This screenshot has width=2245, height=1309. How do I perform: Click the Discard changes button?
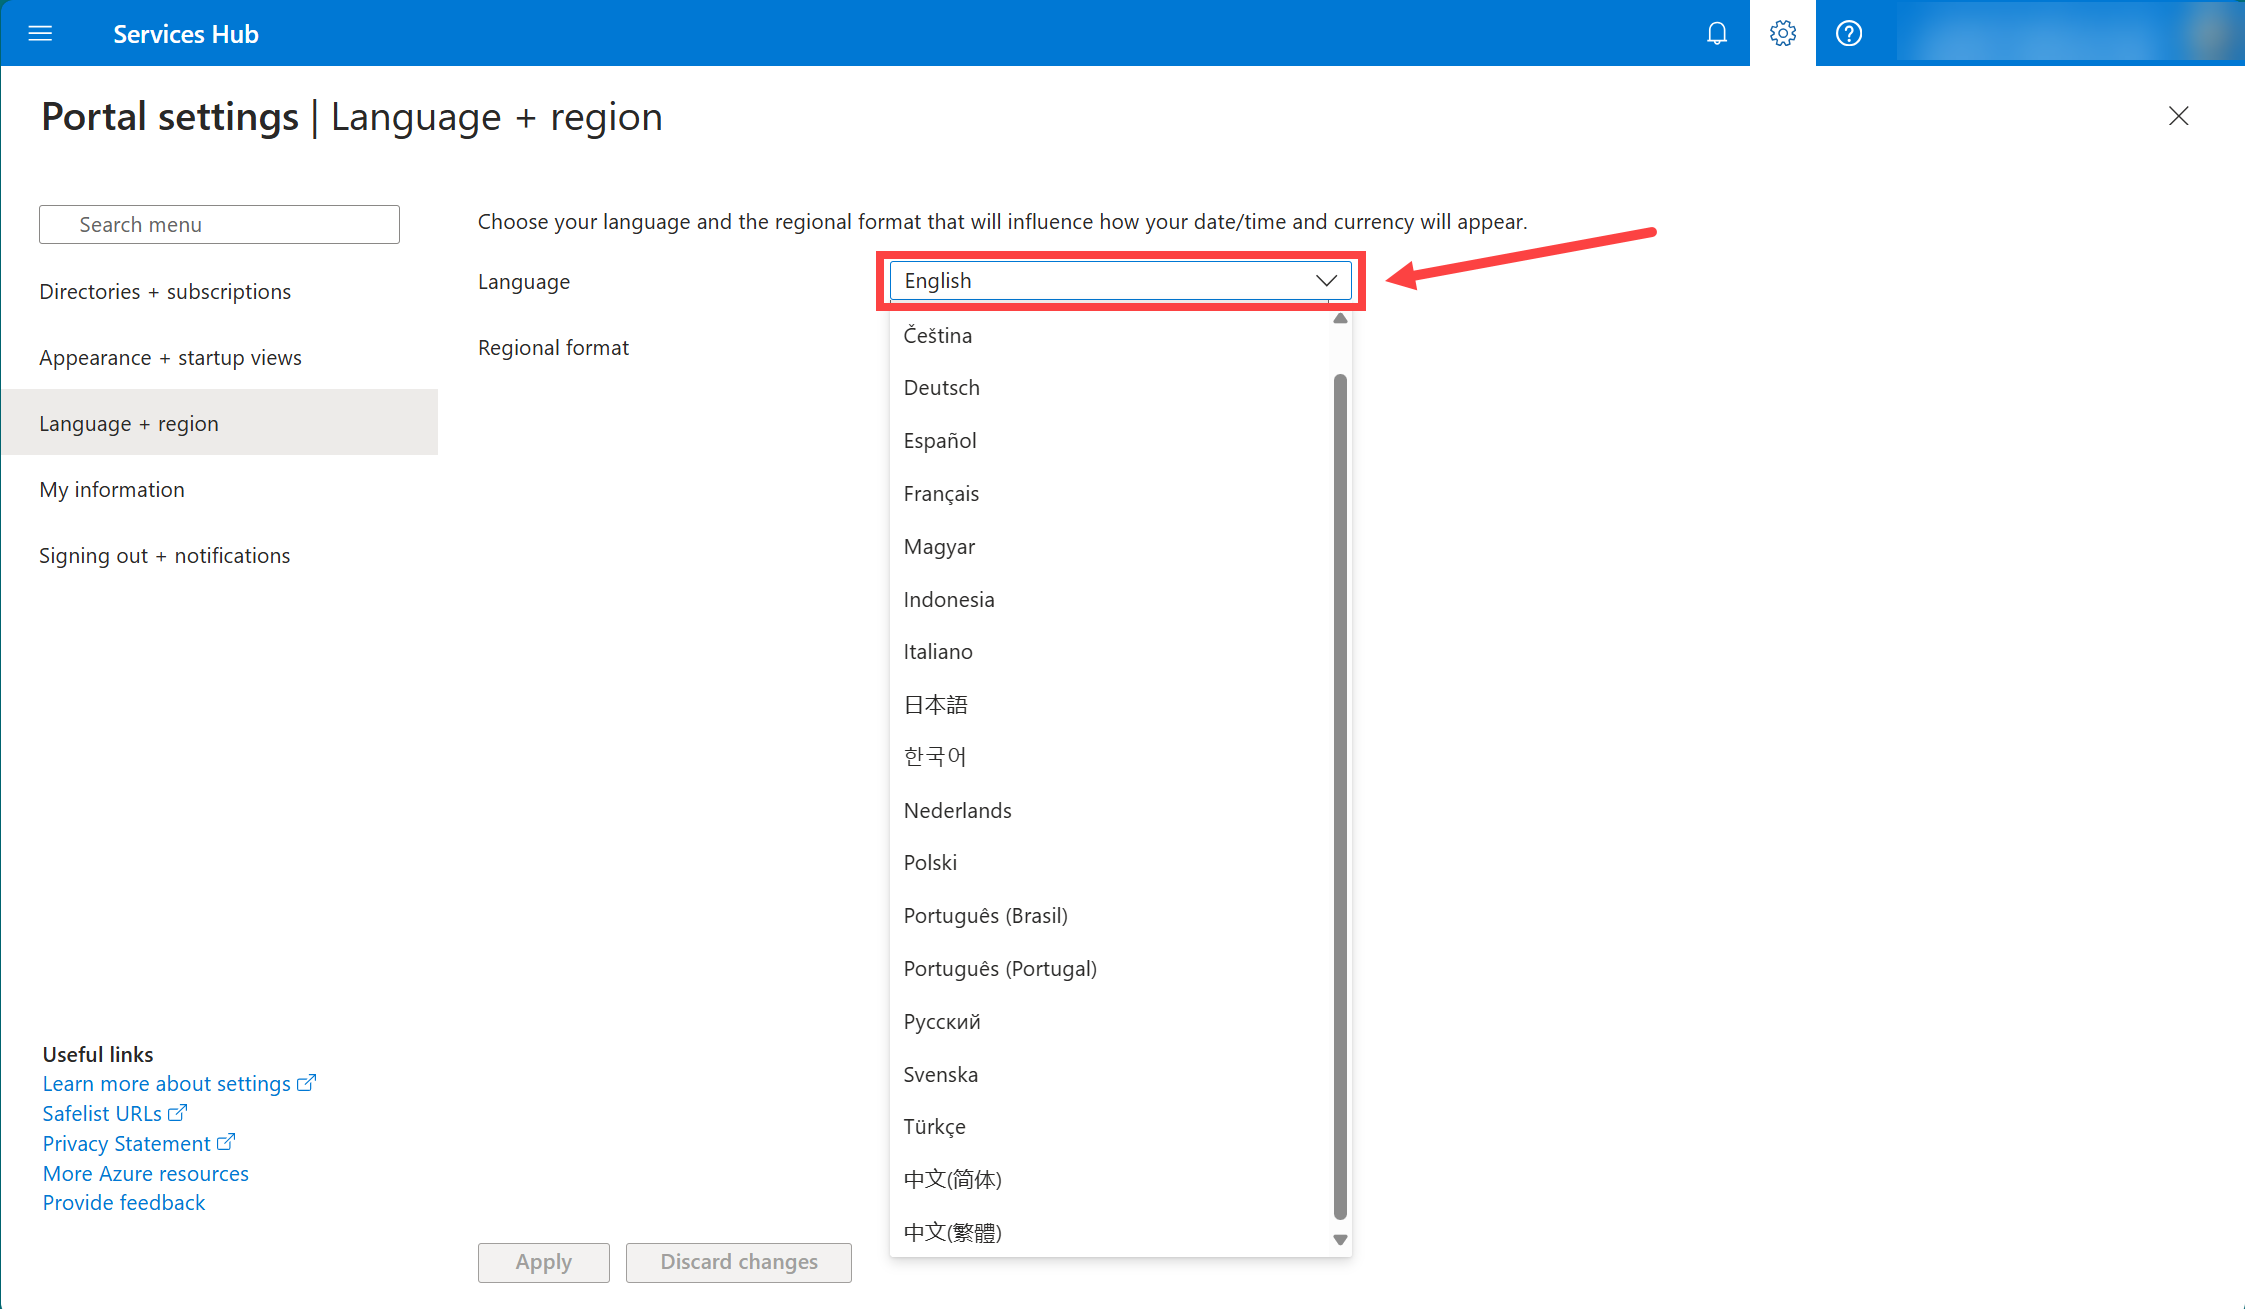click(x=738, y=1262)
